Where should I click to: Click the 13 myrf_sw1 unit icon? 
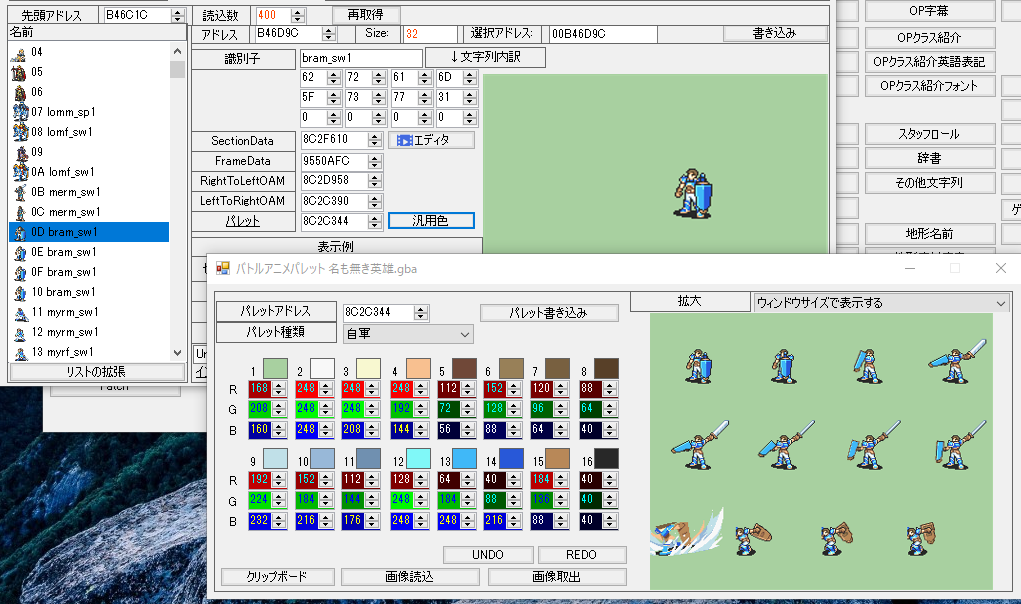pyautogui.click(x=20, y=353)
